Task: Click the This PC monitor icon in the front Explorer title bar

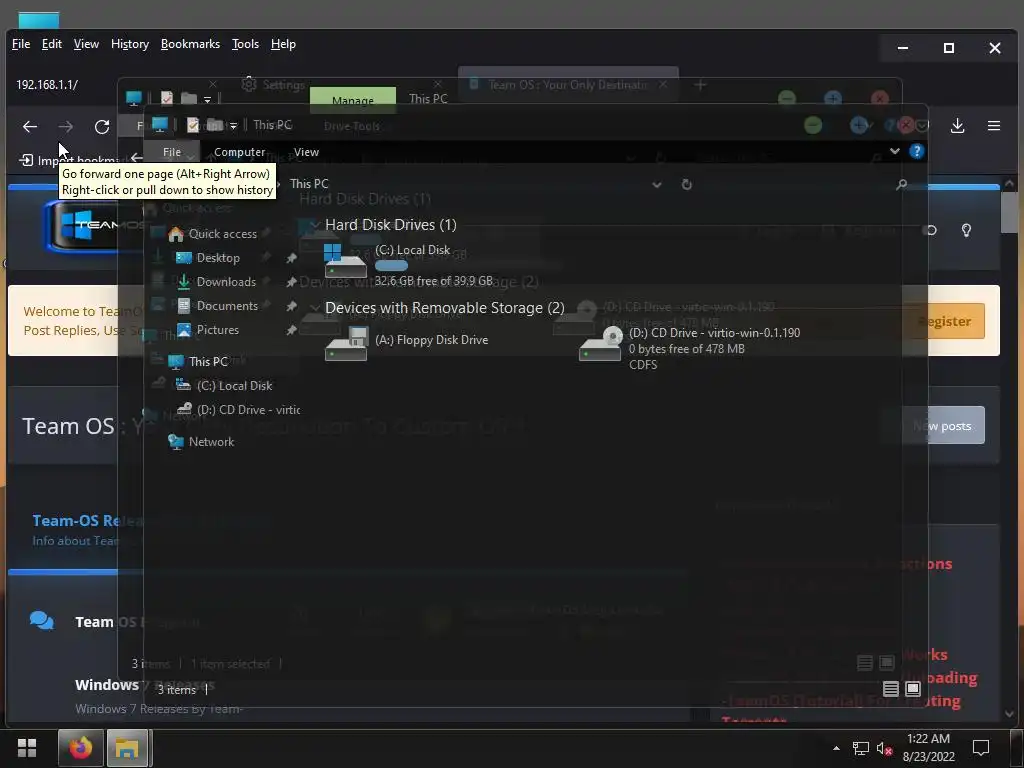Action: [x=159, y=124]
